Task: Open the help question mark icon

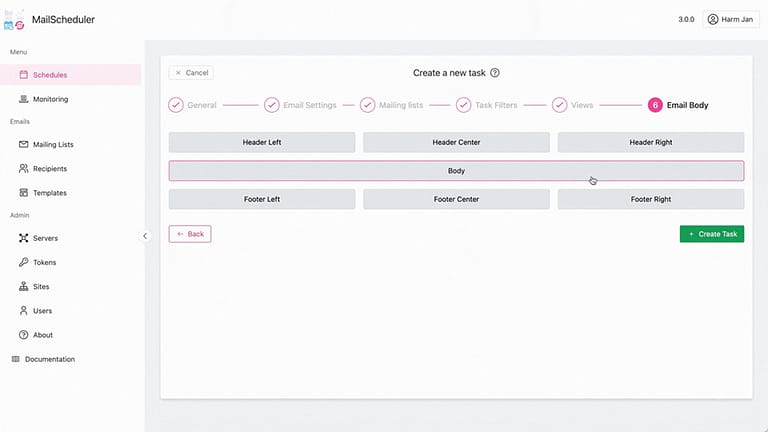Action: [x=495, y=73]
